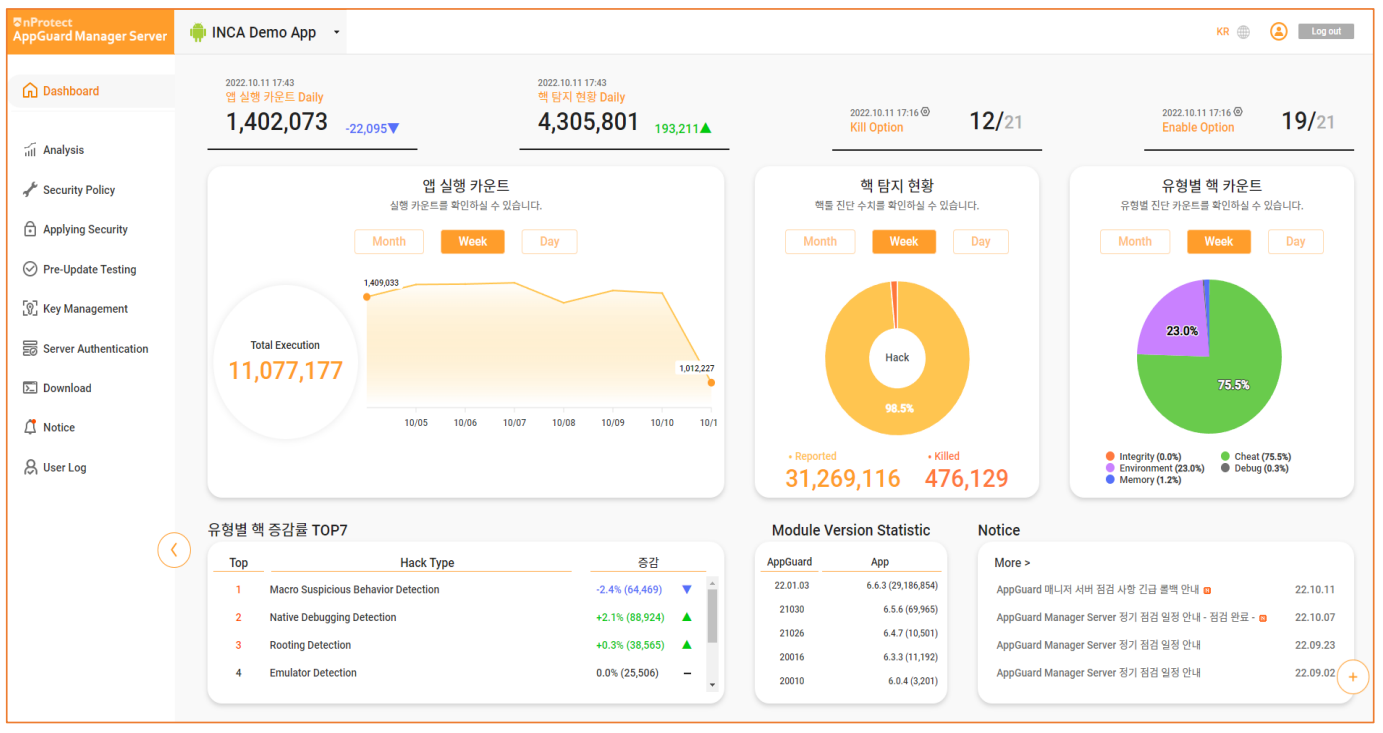Click the Notice bell icon
This screenshot has height=733, width=1383.
tap(30, 427)
